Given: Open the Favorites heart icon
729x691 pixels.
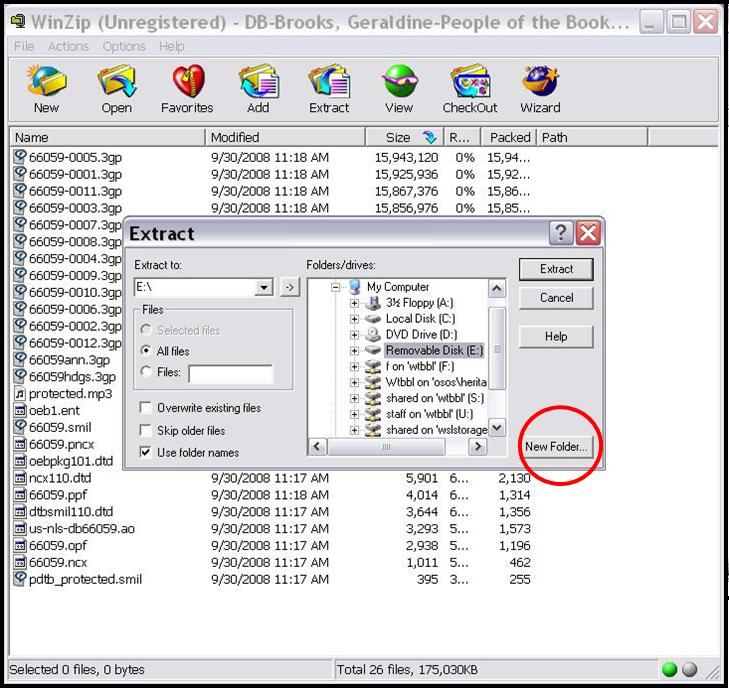Looking at the screenshot, I should [188, 81].
